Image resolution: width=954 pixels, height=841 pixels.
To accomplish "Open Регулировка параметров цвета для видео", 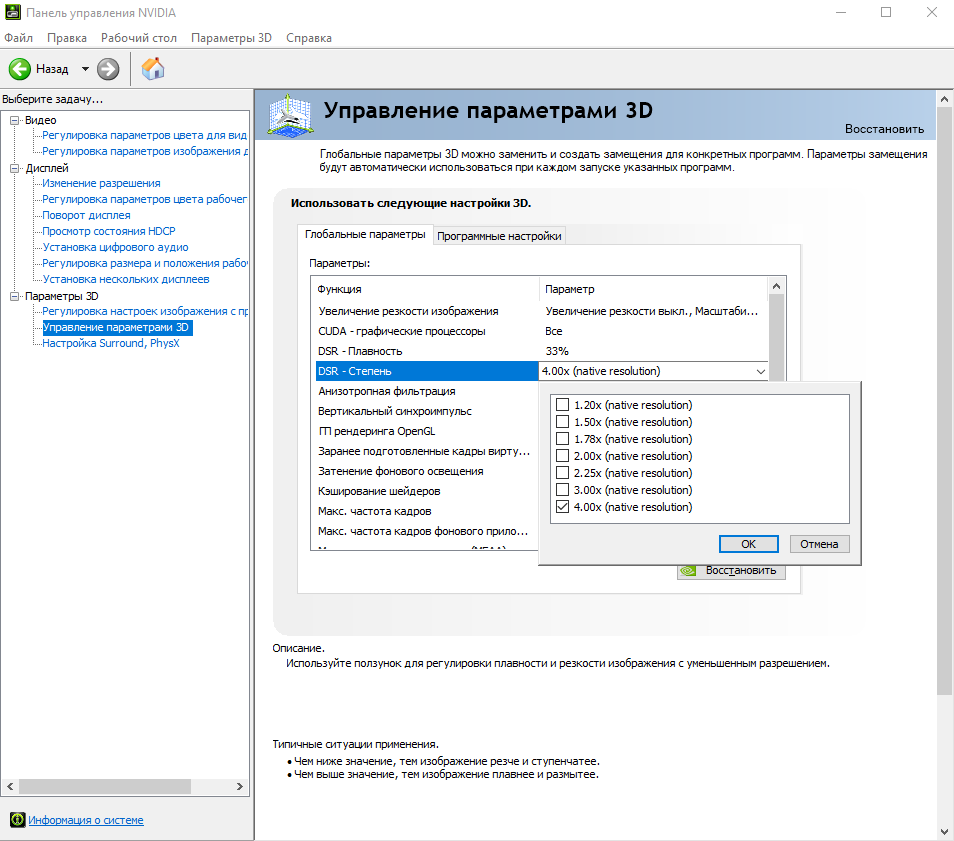I will (145, 135).
